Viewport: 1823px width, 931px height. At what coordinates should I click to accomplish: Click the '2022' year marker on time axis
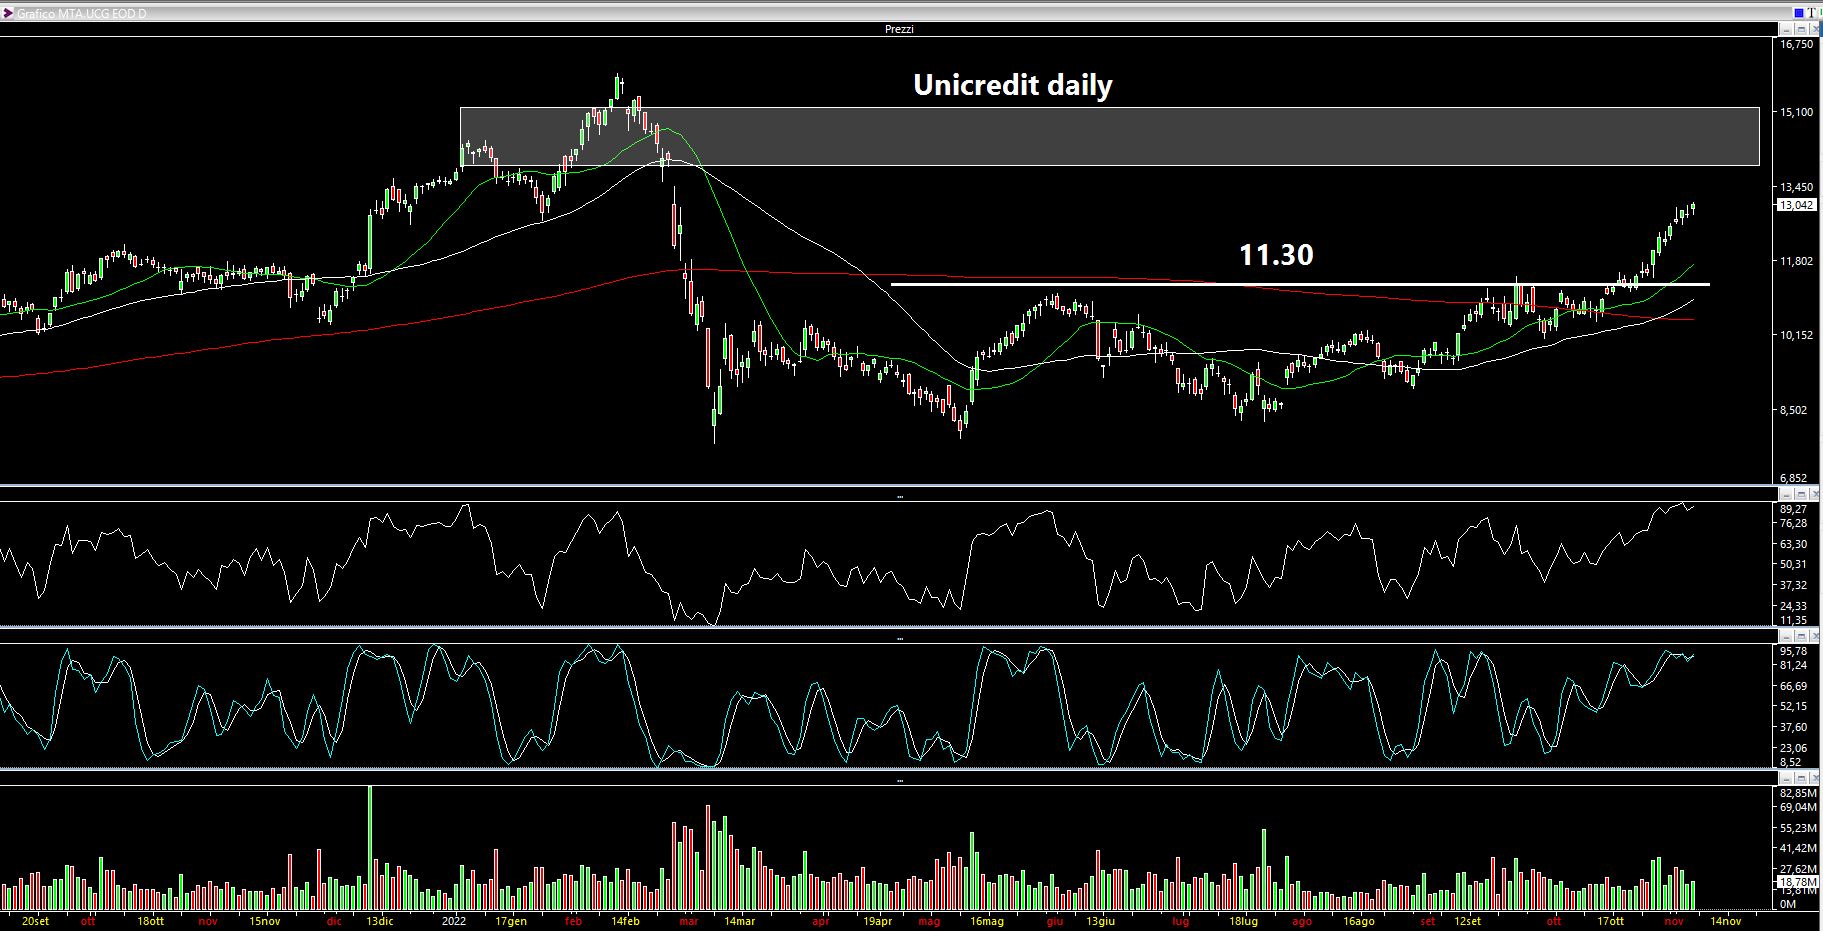click(x=454, y=921)
